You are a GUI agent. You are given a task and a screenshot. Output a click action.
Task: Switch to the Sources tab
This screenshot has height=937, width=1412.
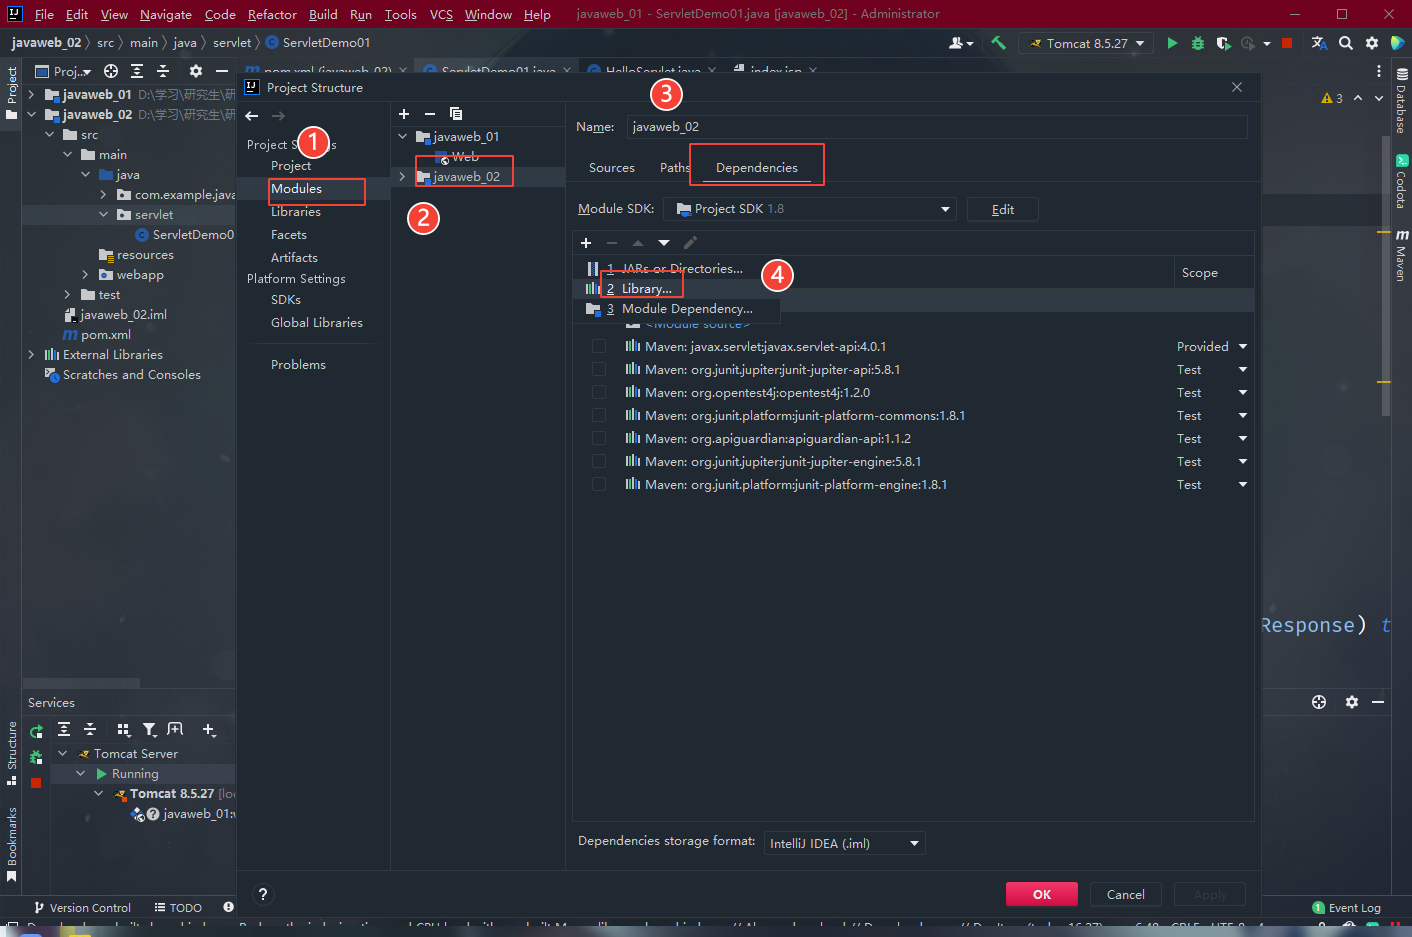click(612, 167)
